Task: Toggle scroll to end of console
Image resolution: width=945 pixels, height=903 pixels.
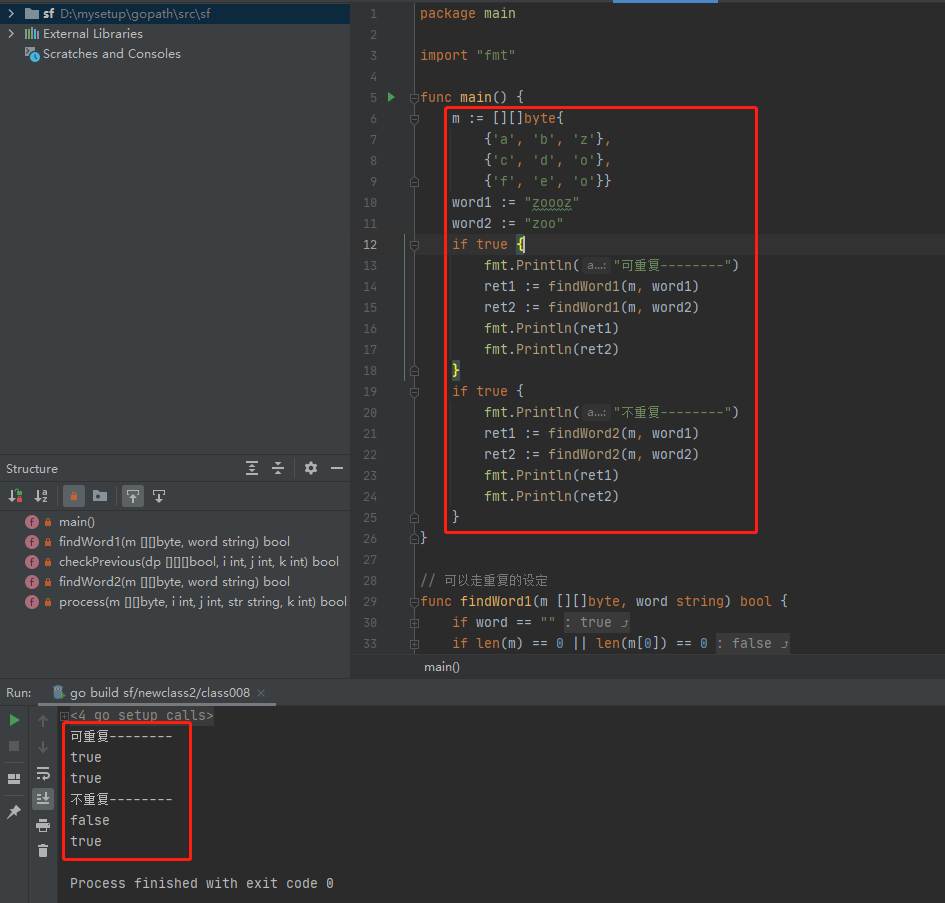Action: (x=43, y=799)
